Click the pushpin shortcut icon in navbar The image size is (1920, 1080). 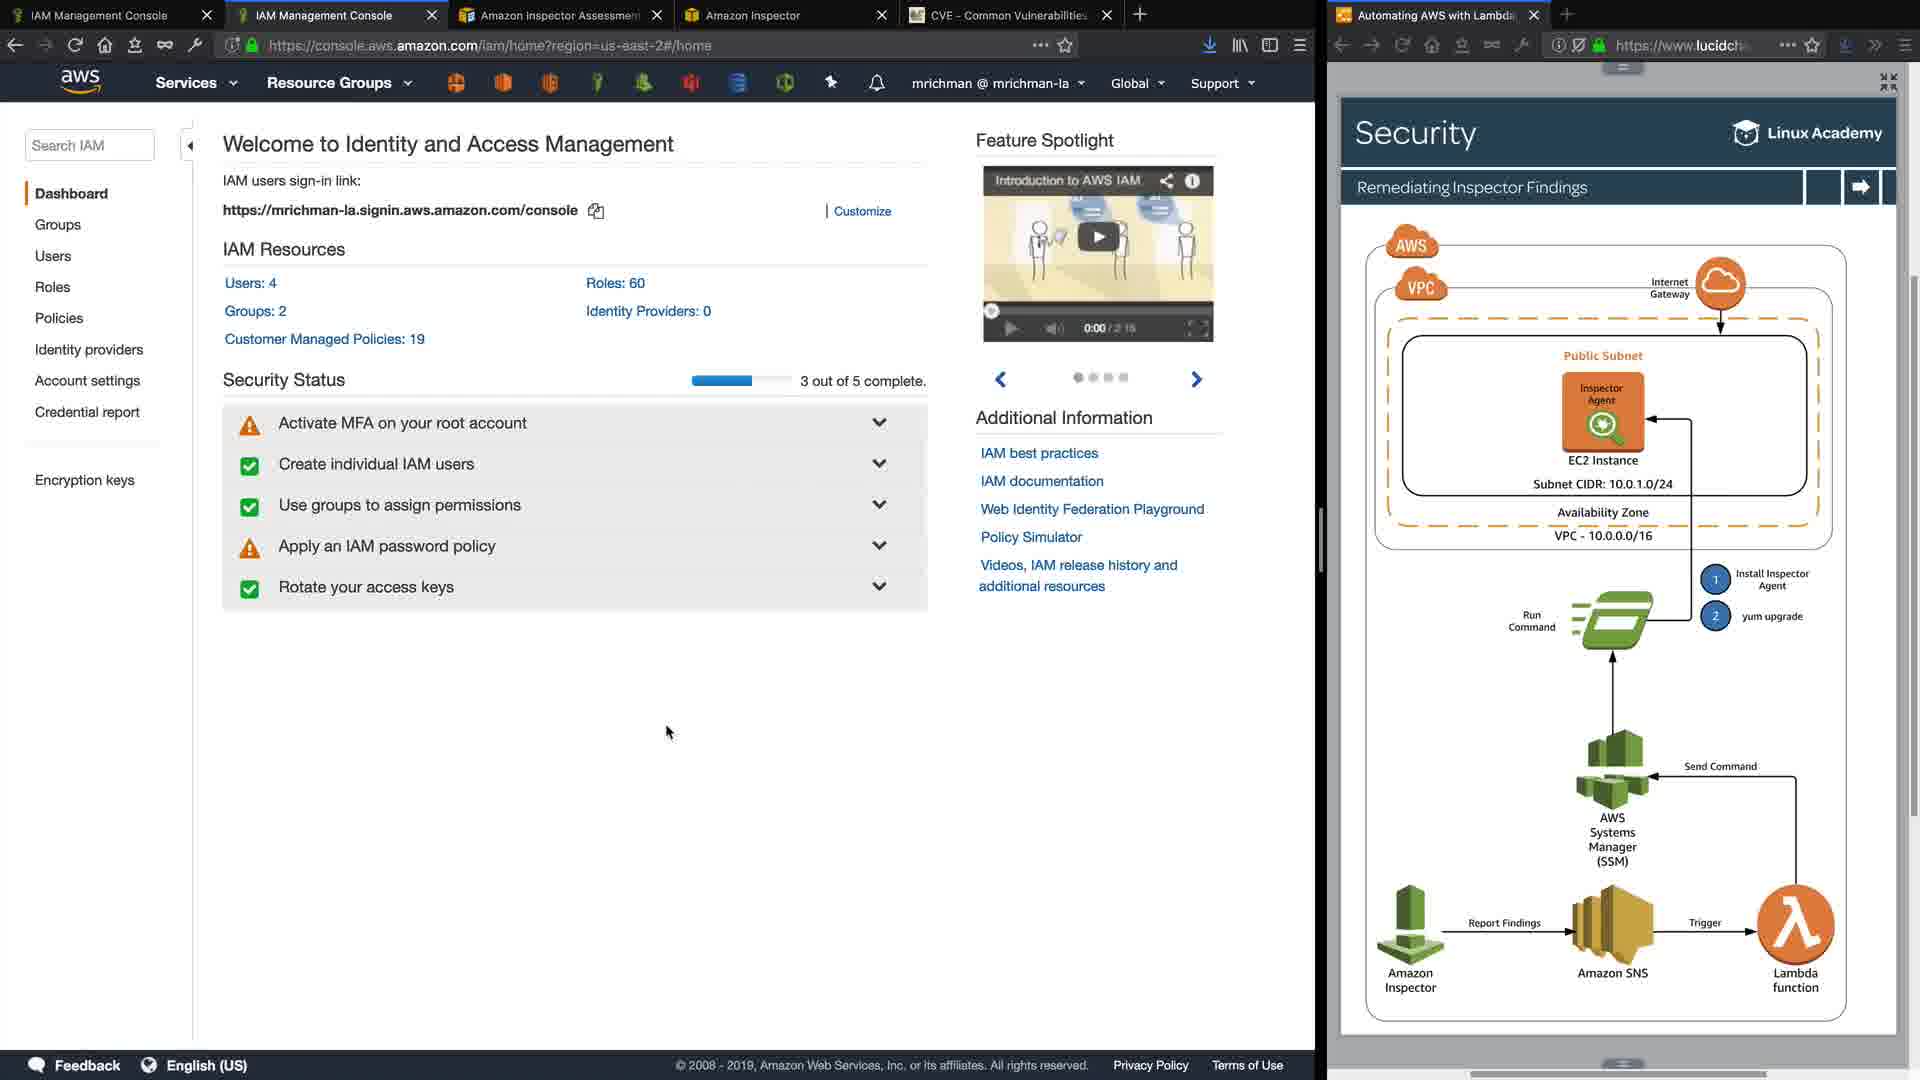[x=830, y=83]
